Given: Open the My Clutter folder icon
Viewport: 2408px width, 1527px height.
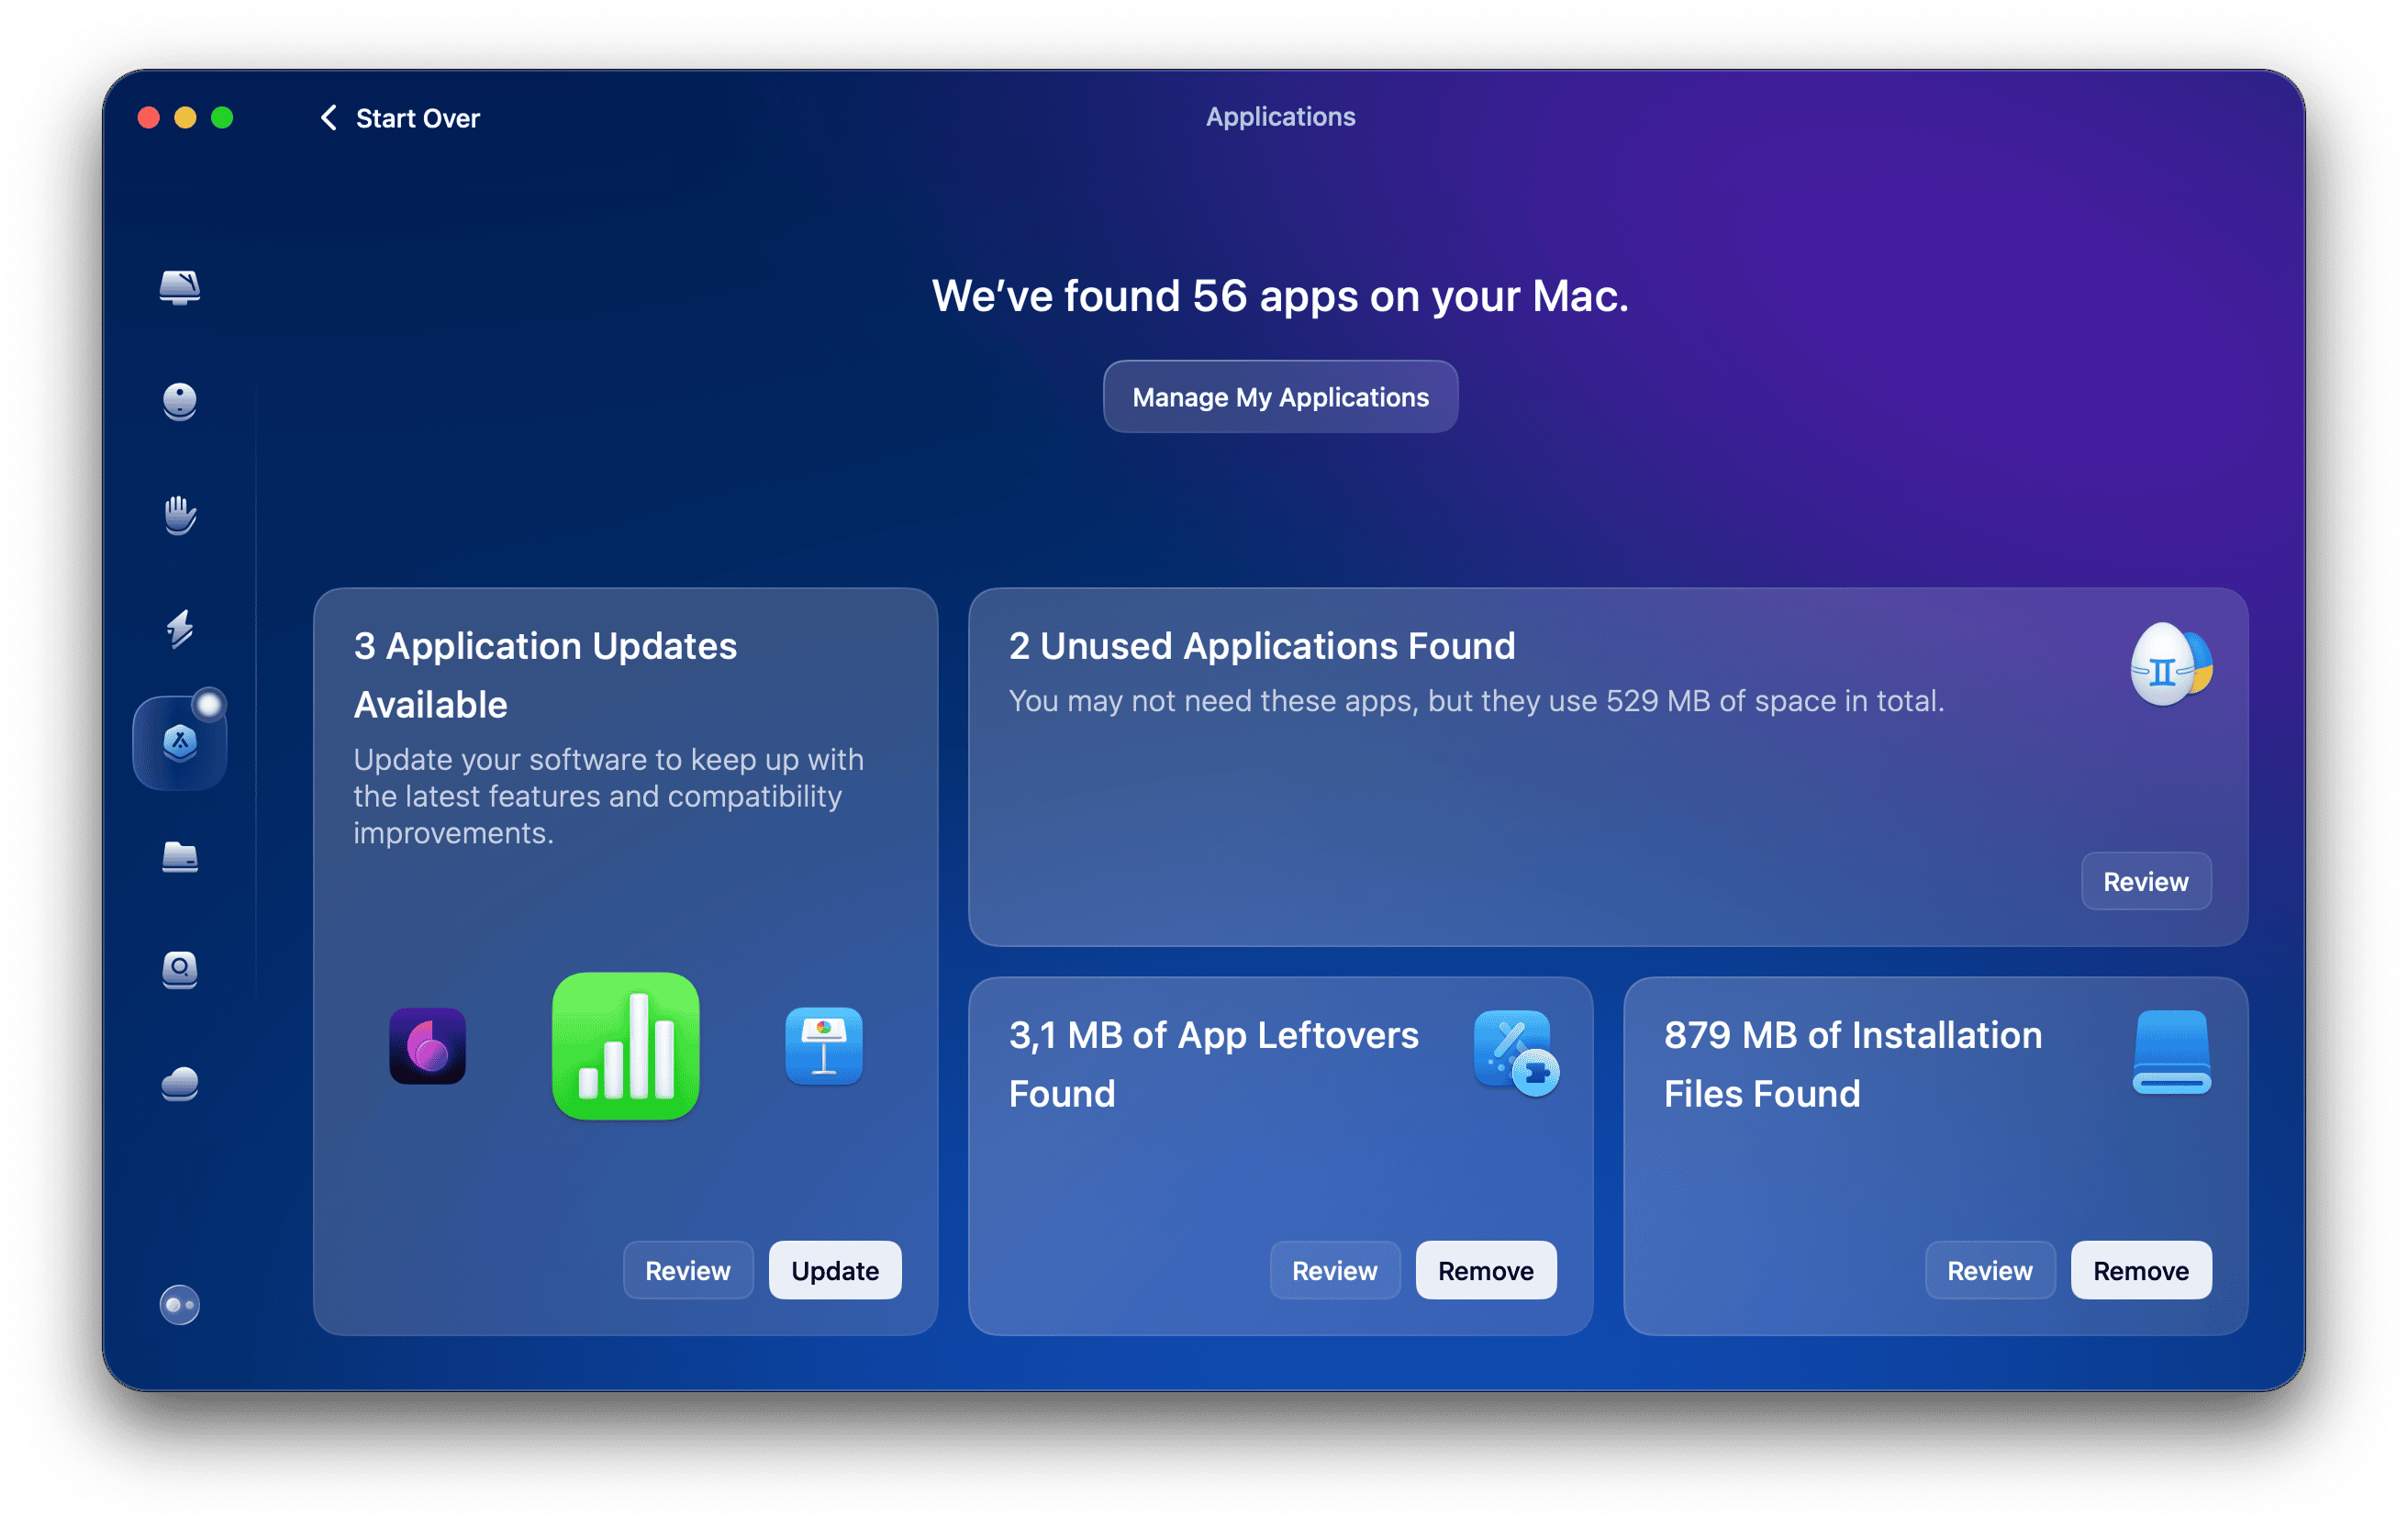Looking at the screenshot, I should (x=180, y=858).
